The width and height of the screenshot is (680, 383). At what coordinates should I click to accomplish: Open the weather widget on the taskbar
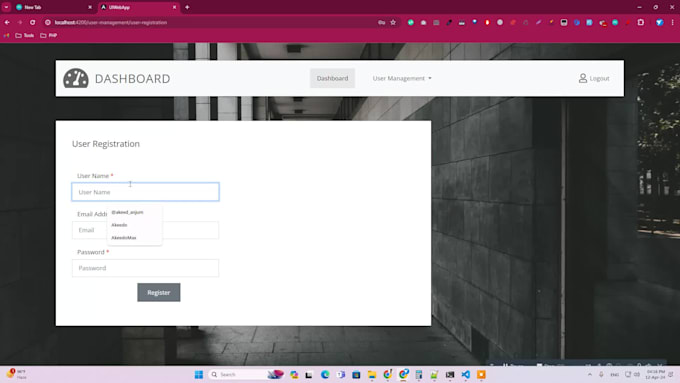pyautogui.click(x=16, y=374)
